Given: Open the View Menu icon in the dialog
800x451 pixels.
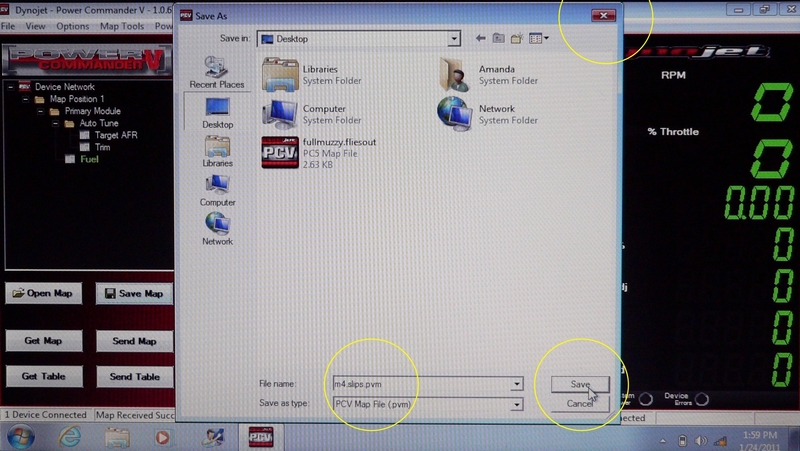Looking at the screenshot, I should click(539, 38).
